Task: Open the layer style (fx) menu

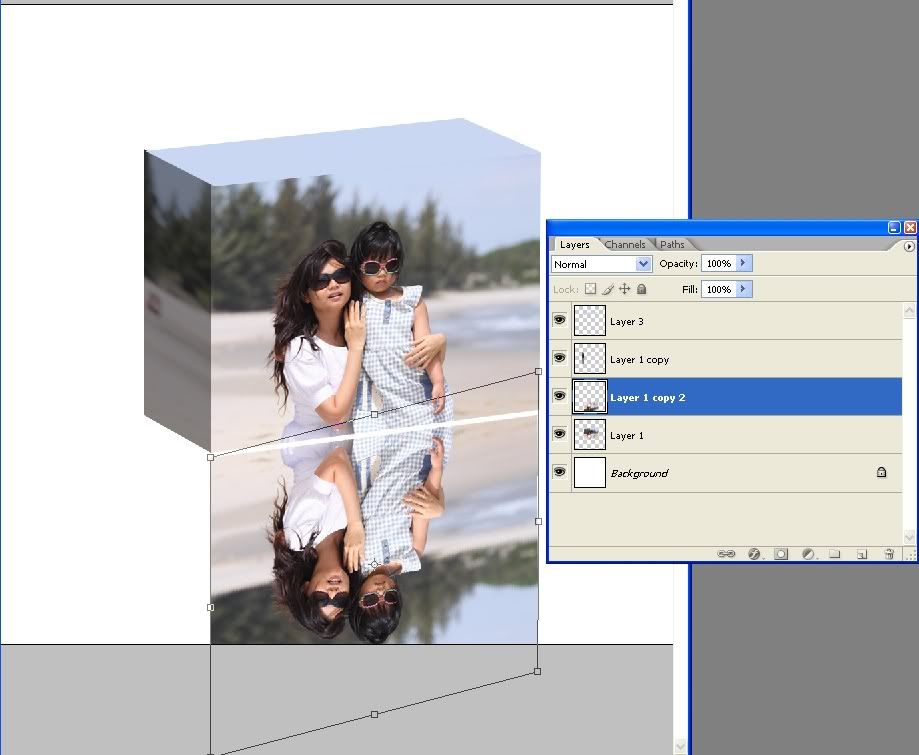Action: coord(754,553)
